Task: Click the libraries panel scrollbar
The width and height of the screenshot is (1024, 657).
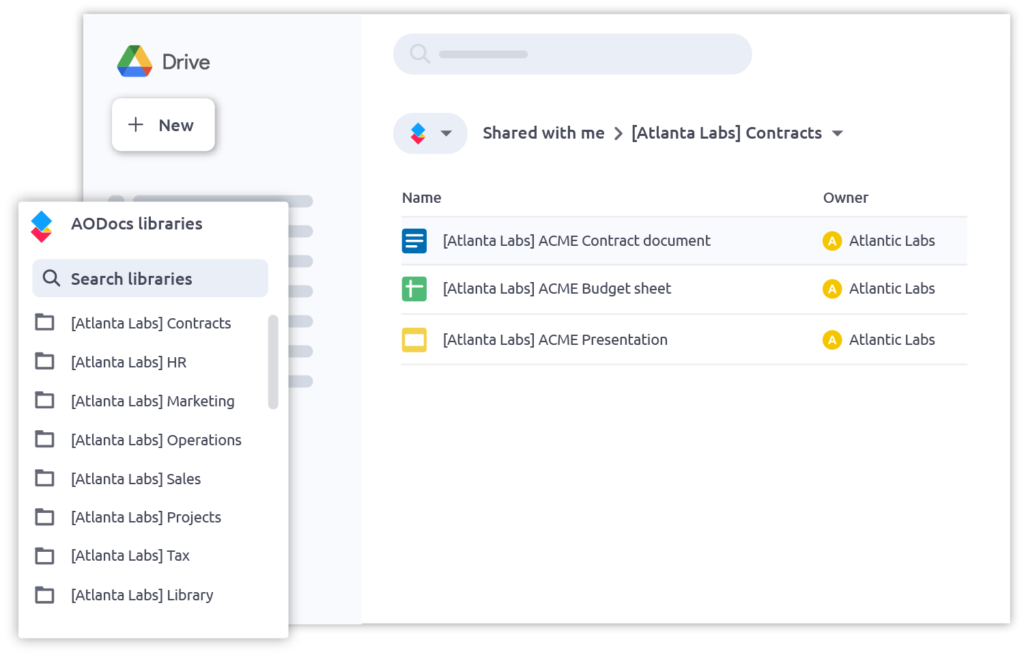Action: (273, 362)
